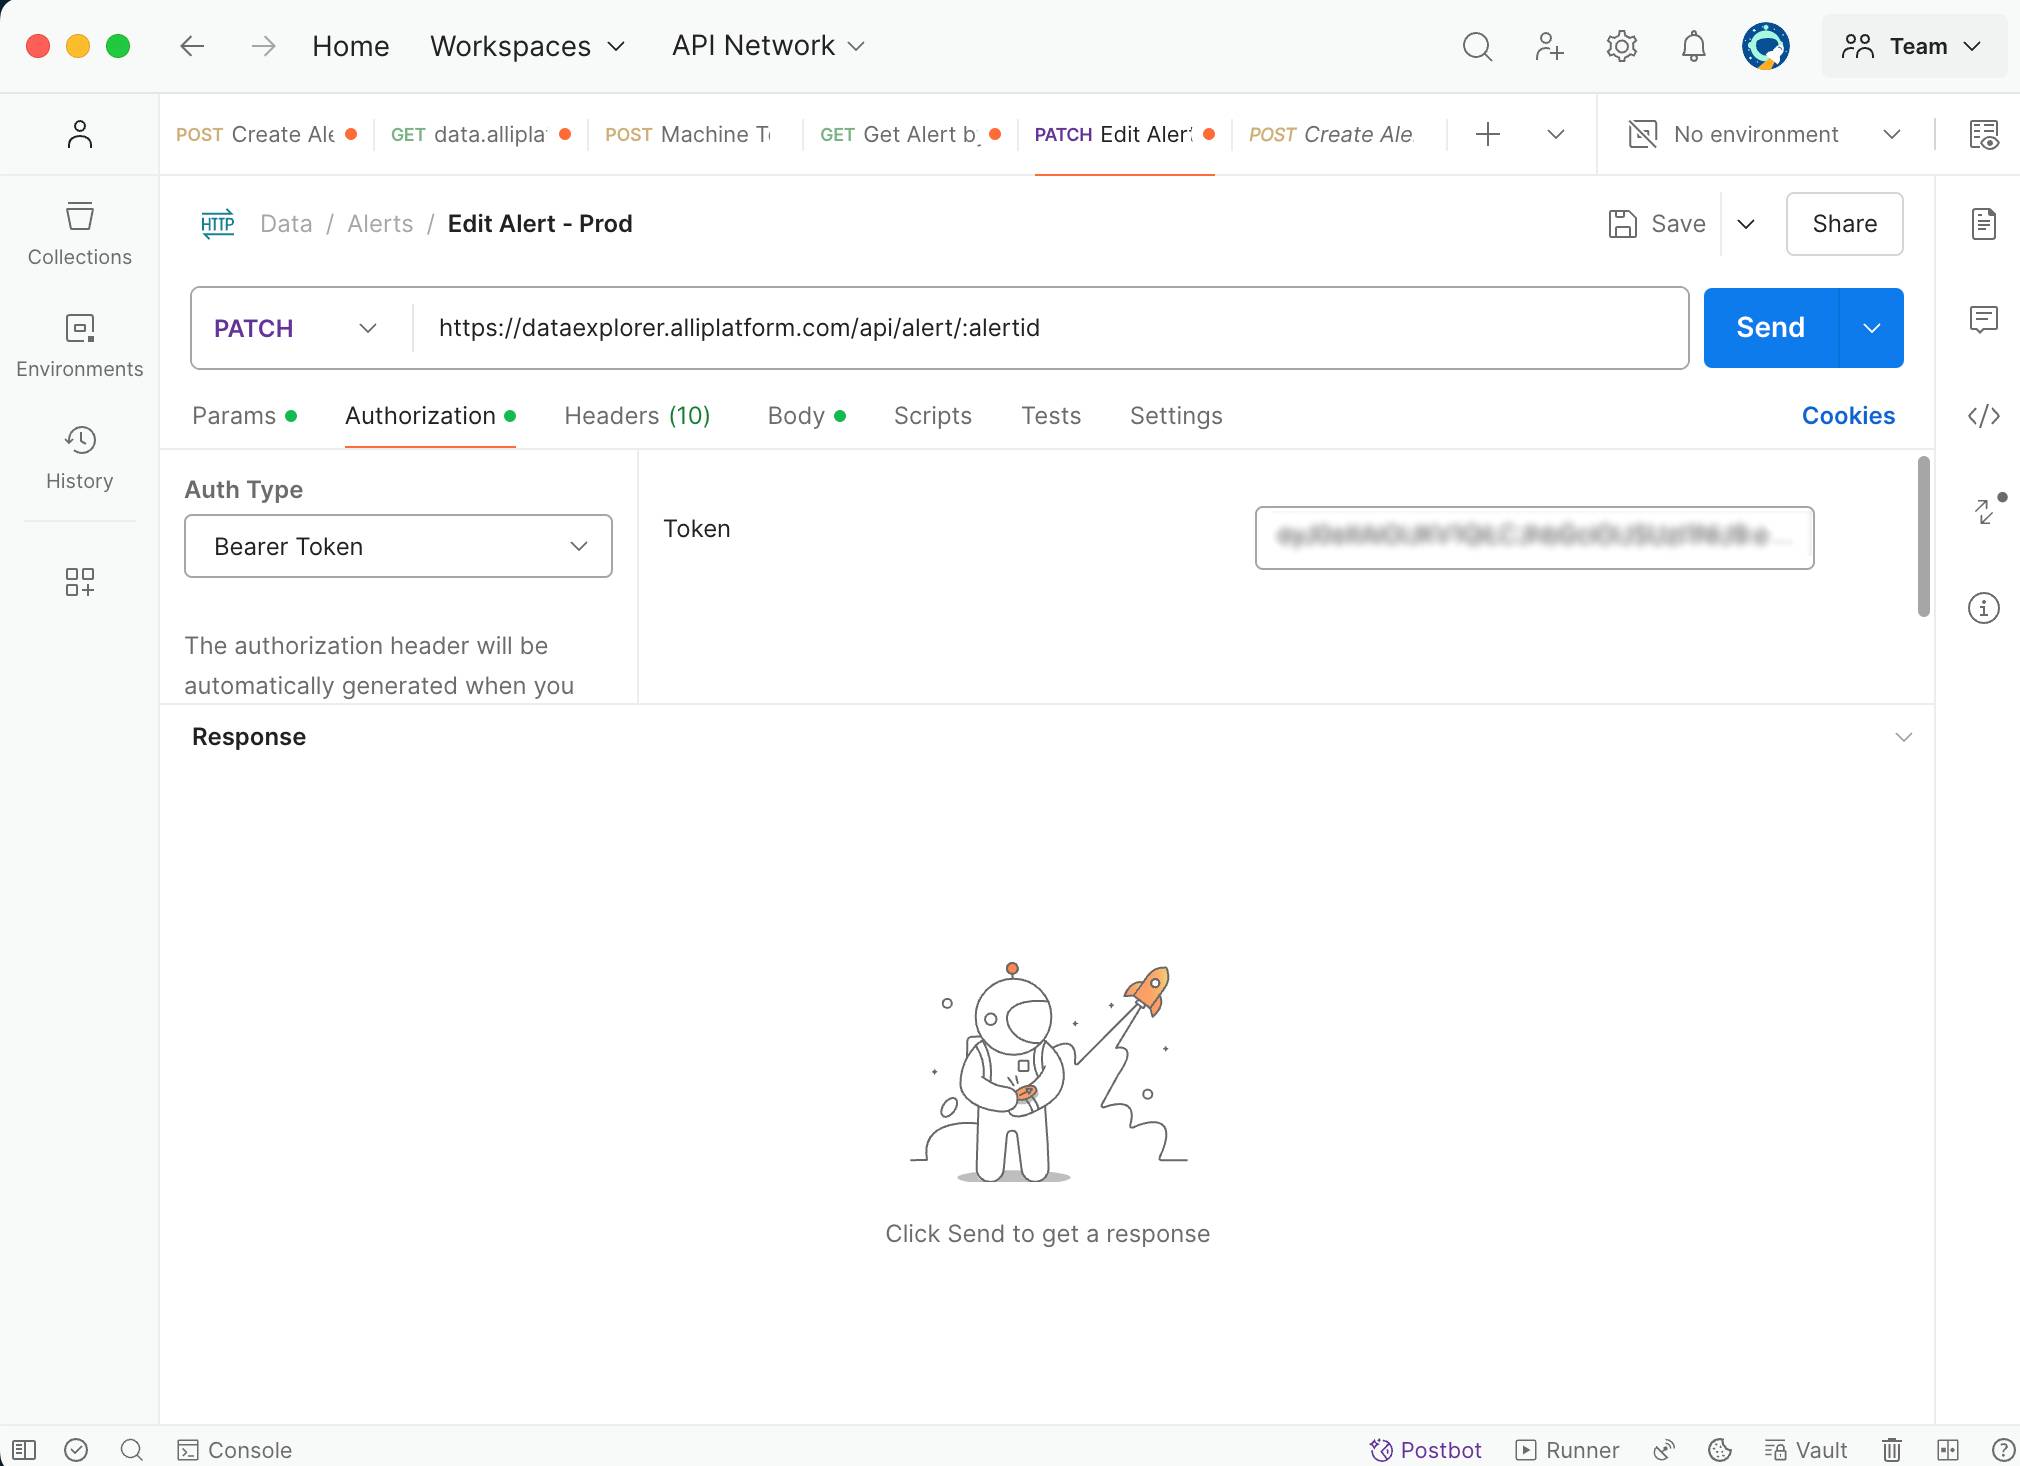This screenshot has width=2020, height=1466.
Task: Open the Collections sidebar panel
Action: tap(79, 234)
